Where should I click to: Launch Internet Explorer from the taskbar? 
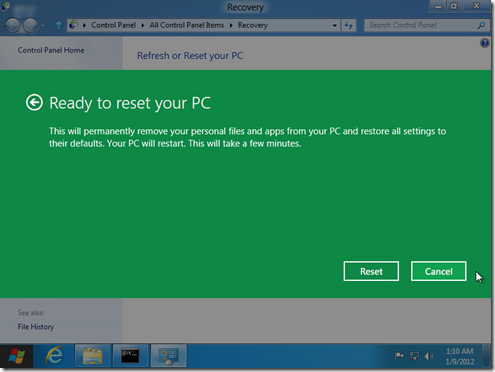(x=55, y=356)
